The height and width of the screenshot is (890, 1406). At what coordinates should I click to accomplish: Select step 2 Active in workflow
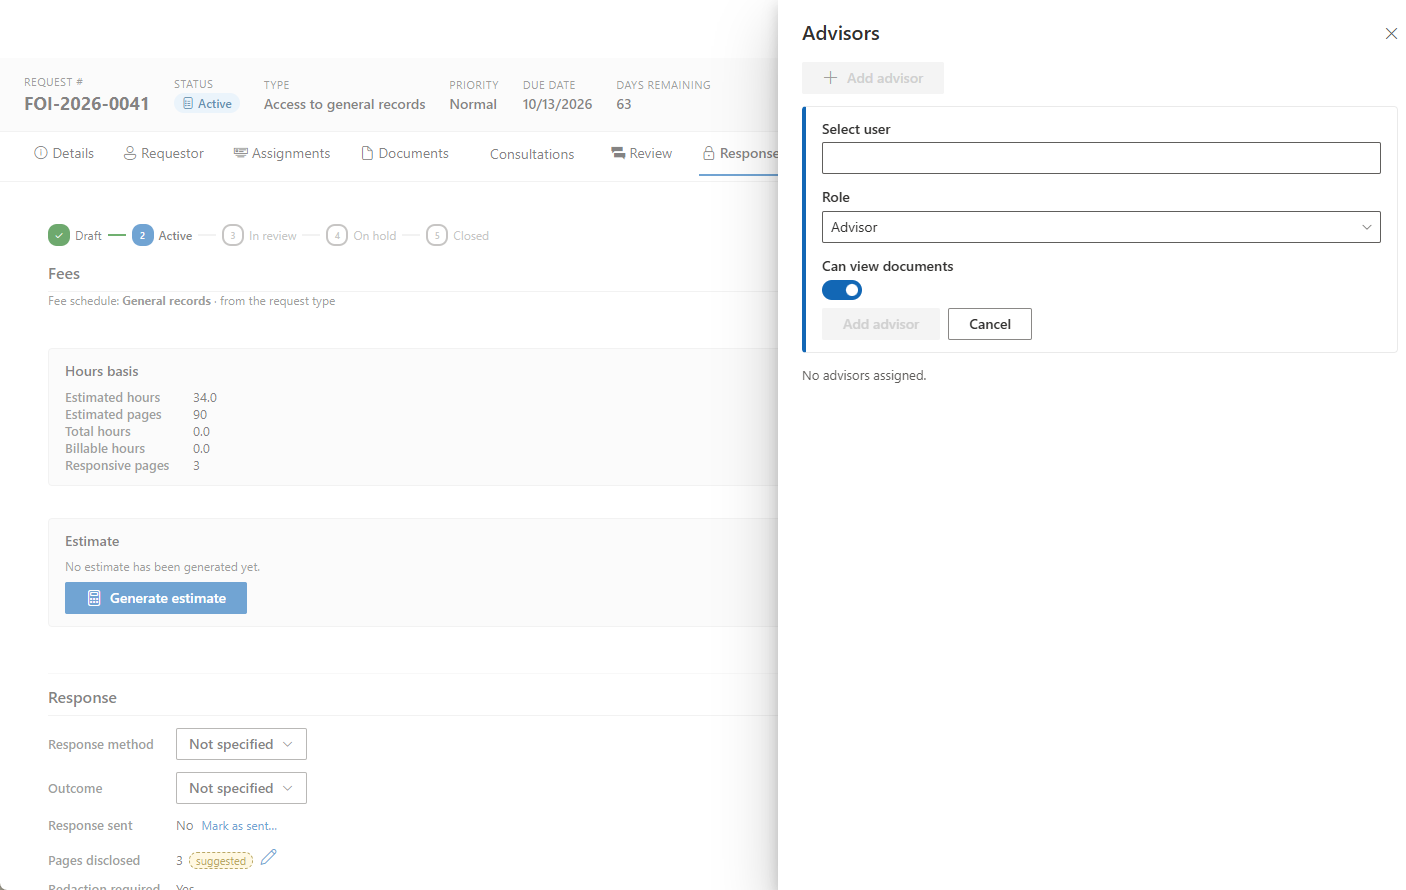[143, 235]
